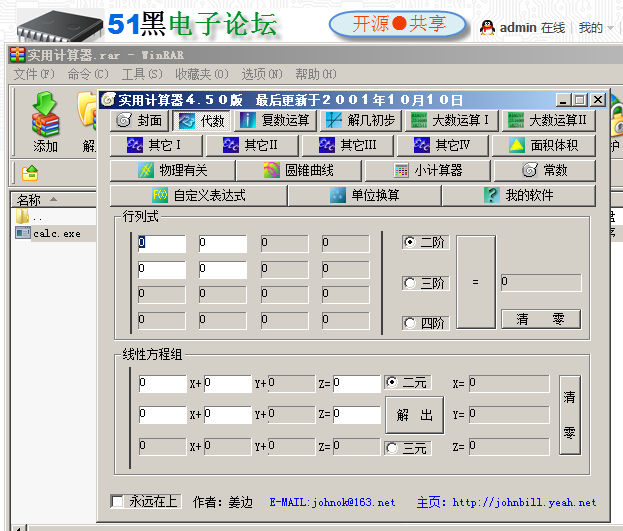Focus determinant row 1 column 2 field

pyautogui.click(x=223, y=244)
